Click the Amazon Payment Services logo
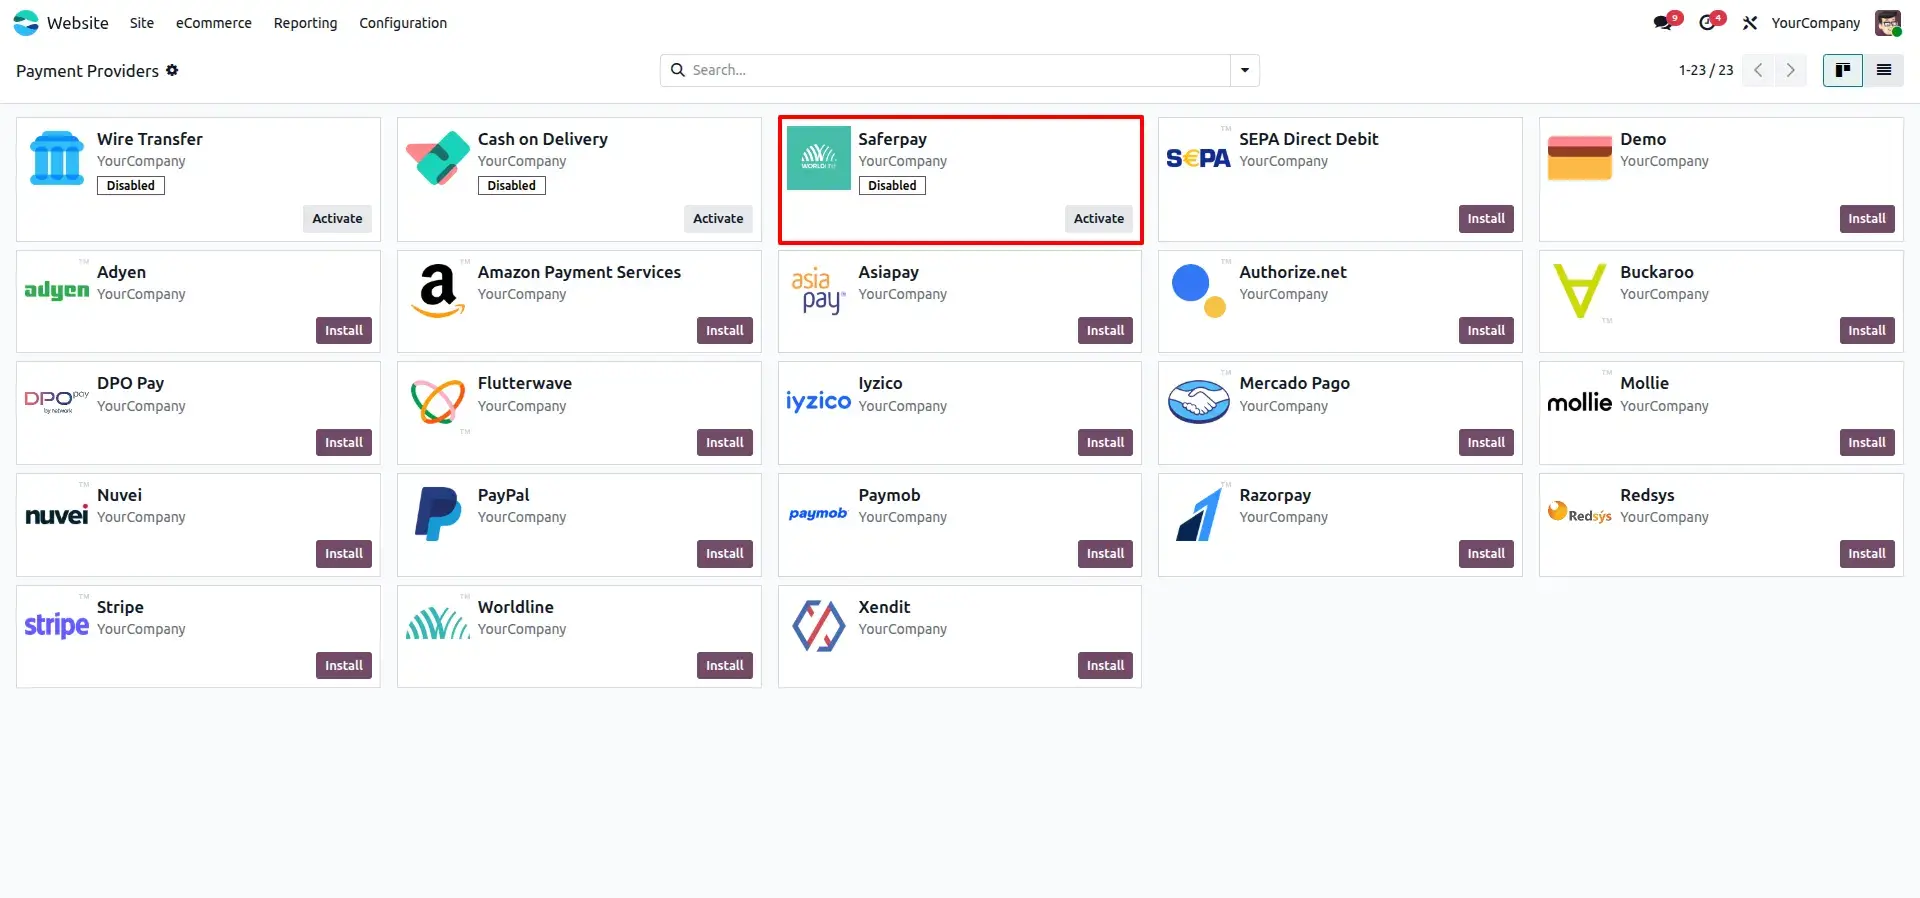1920x898 pixels. point(438,290)
